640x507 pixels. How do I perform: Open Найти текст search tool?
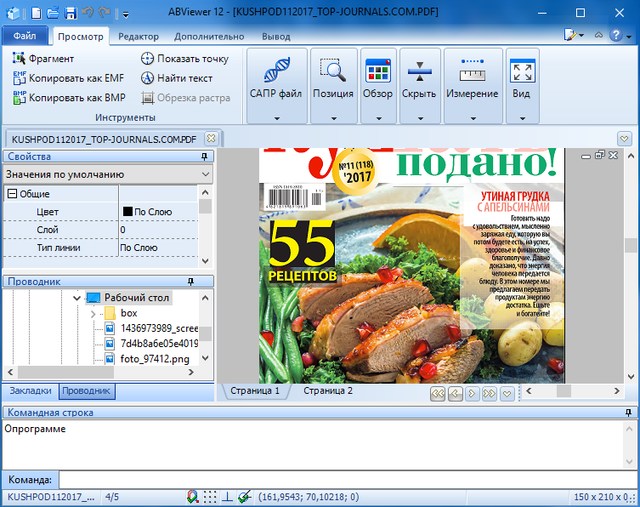pyautogui.click(x=148, y=78)
